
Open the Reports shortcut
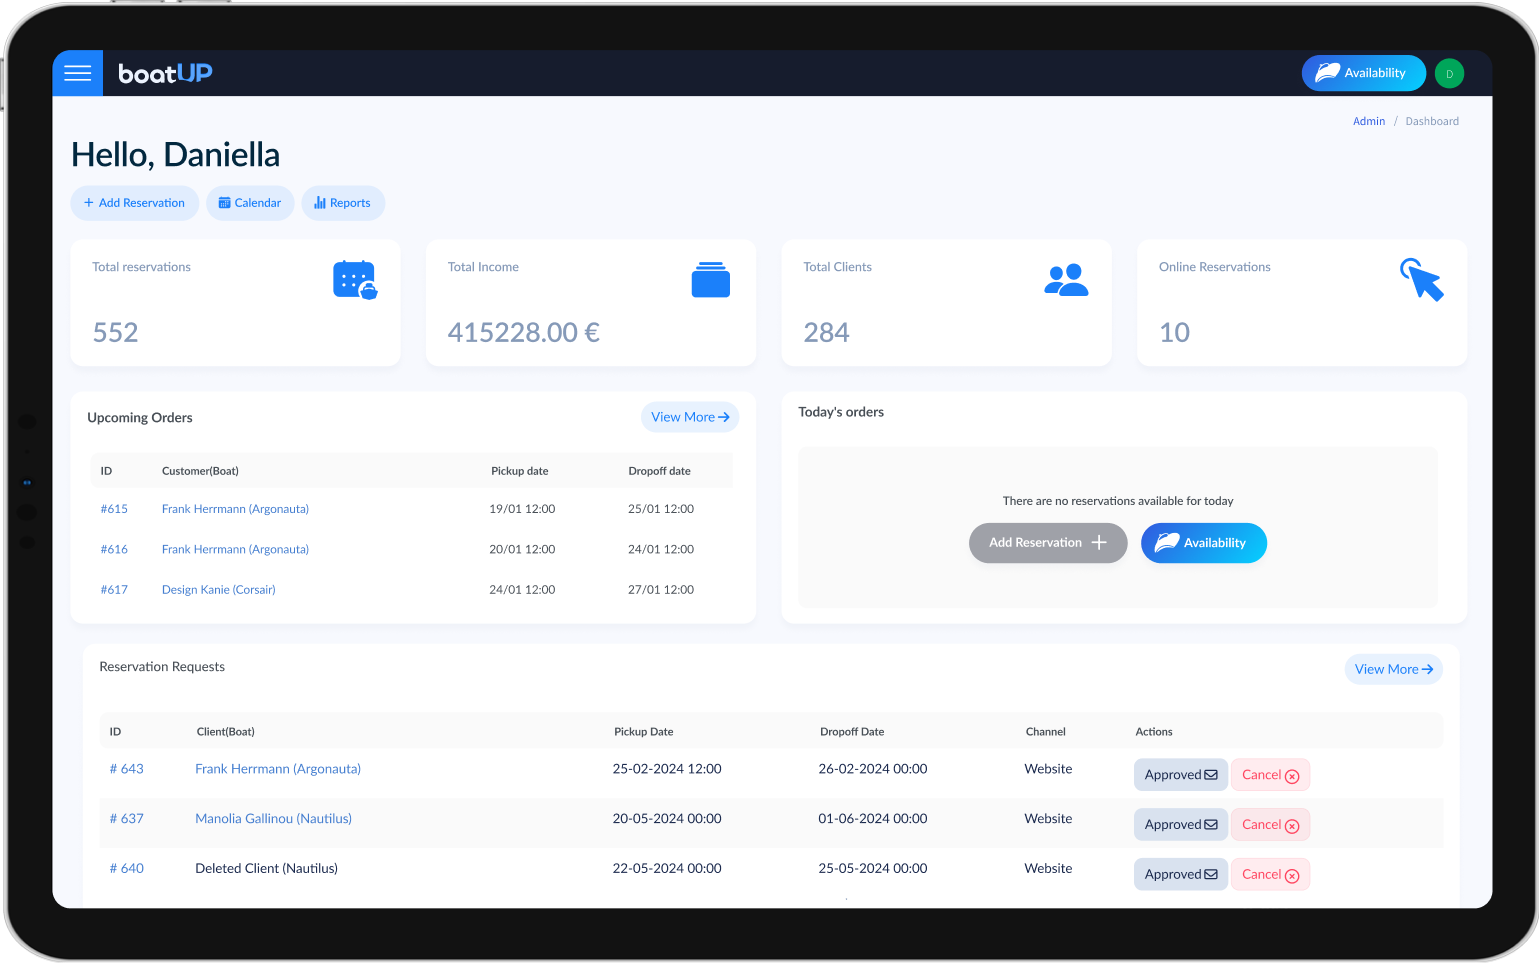[x=343, y=203]
